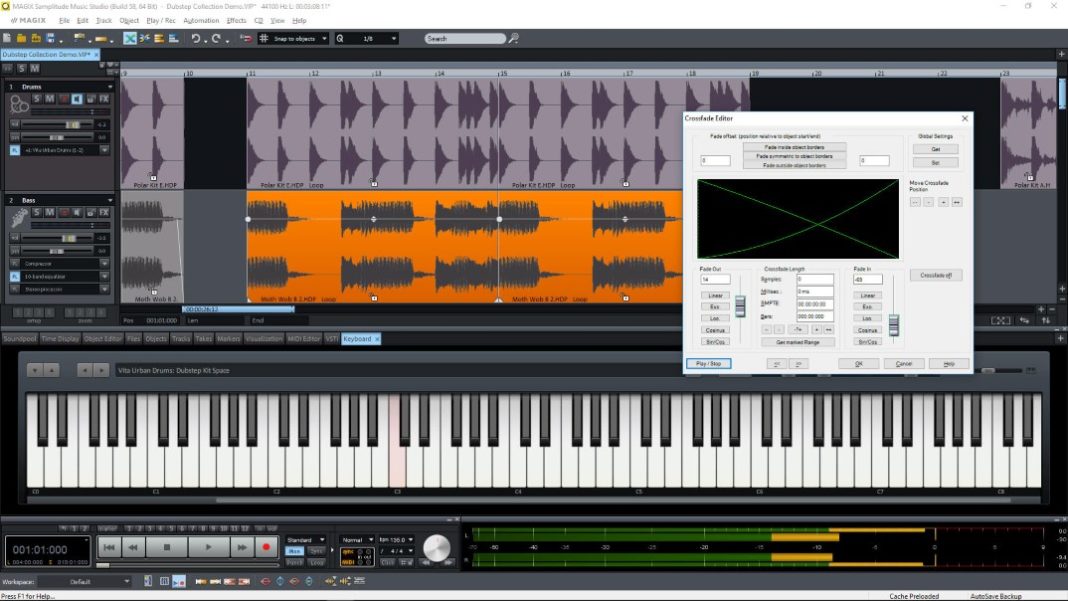Image resolution: width=1068 pixels, height=601 pixels.
Task: Click the redo arrow icon
Action: (x=216, y=38)
